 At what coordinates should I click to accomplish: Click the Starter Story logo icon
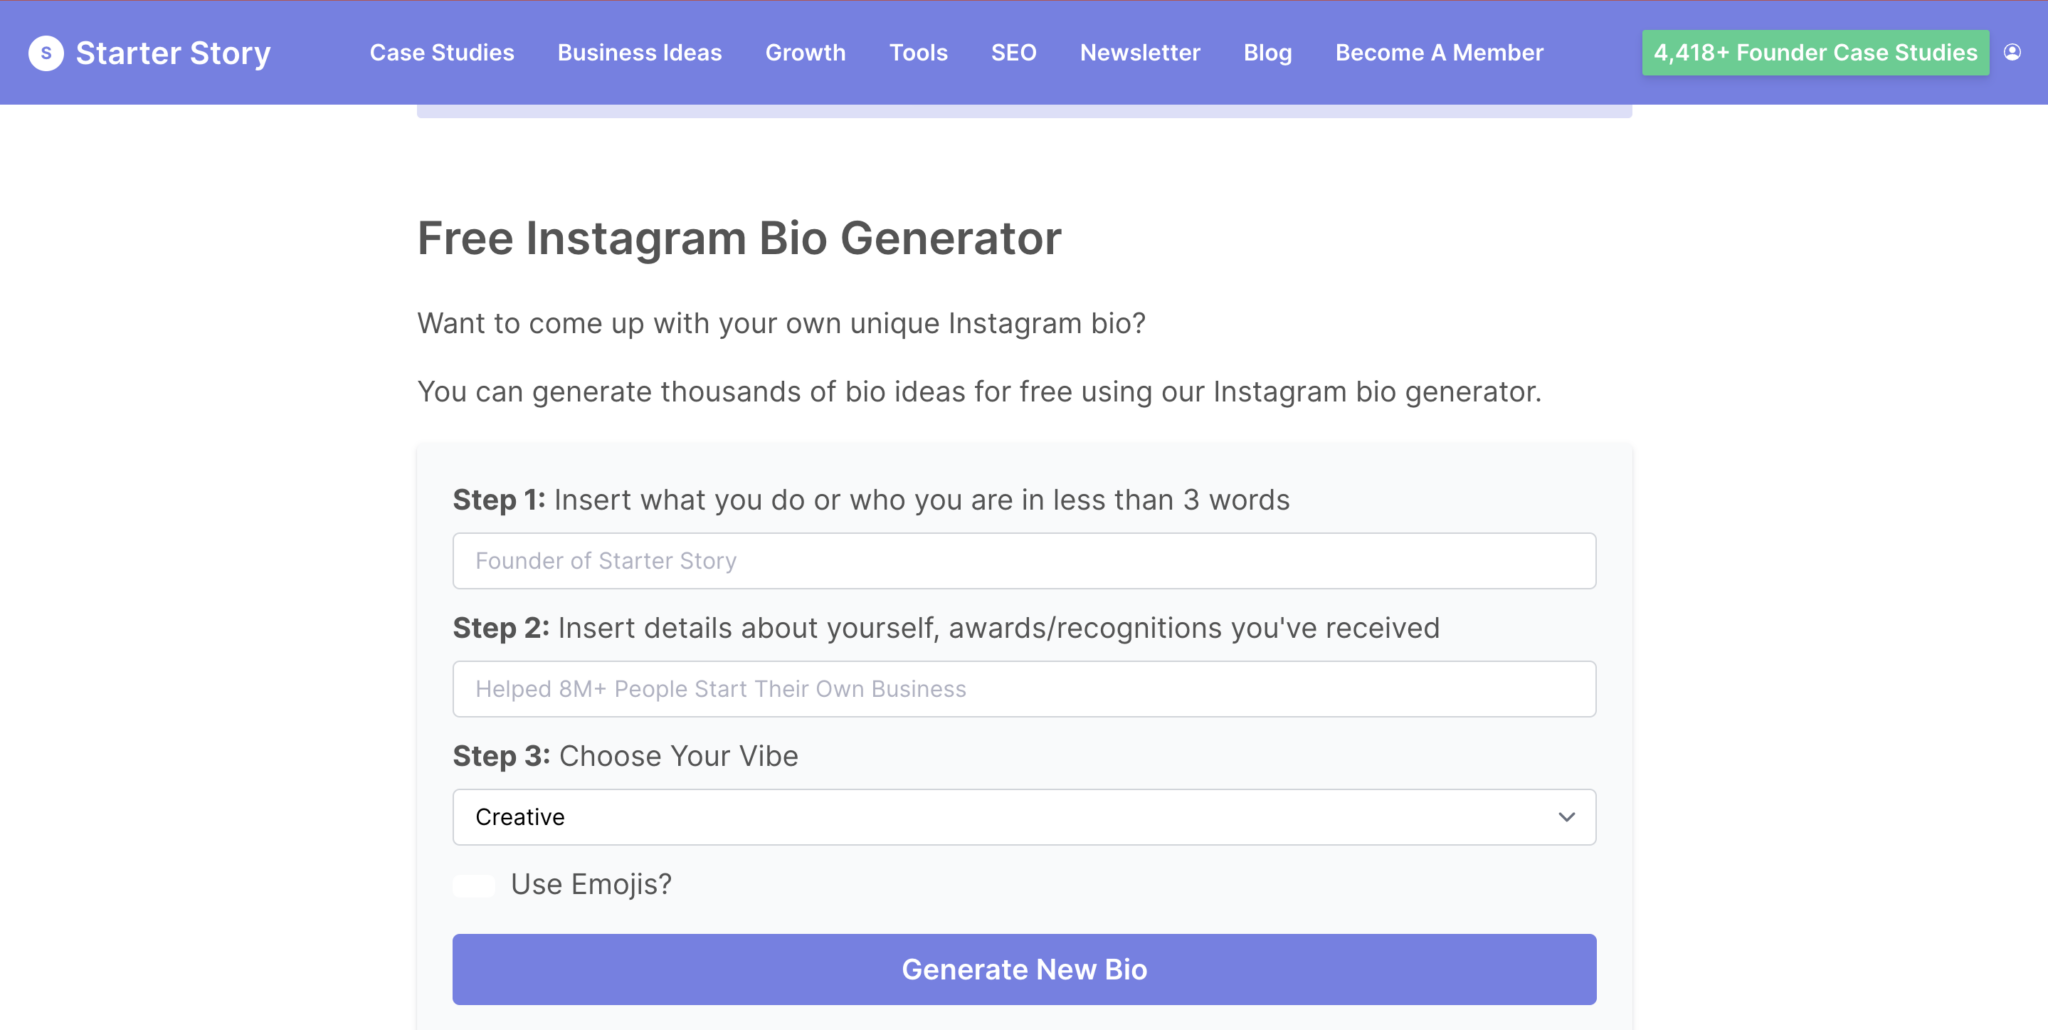(x=46, y=53)
